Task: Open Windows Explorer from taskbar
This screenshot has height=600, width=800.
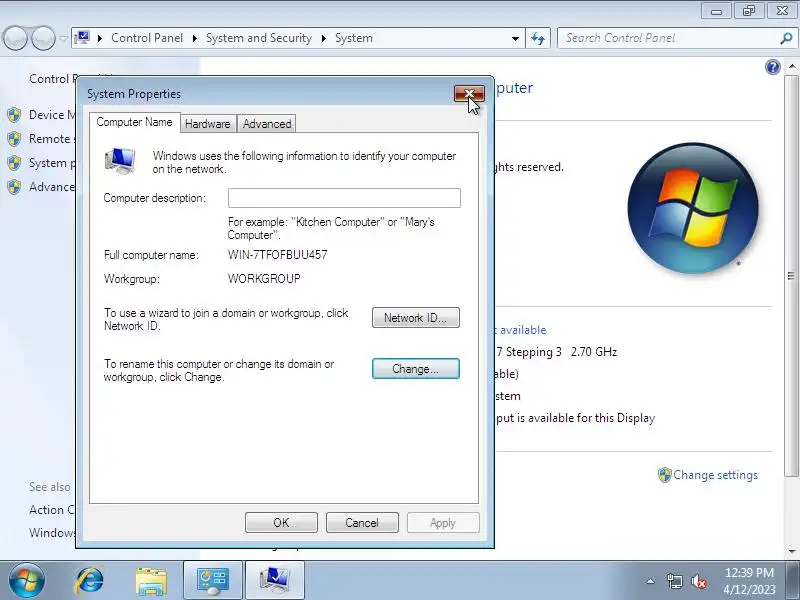Action: [x=151, y=581]
